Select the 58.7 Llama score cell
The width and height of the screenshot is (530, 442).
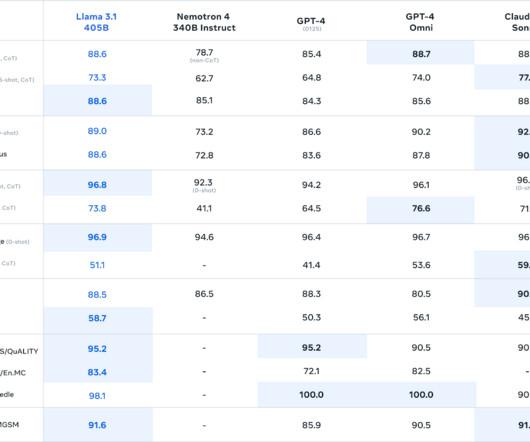97,320
